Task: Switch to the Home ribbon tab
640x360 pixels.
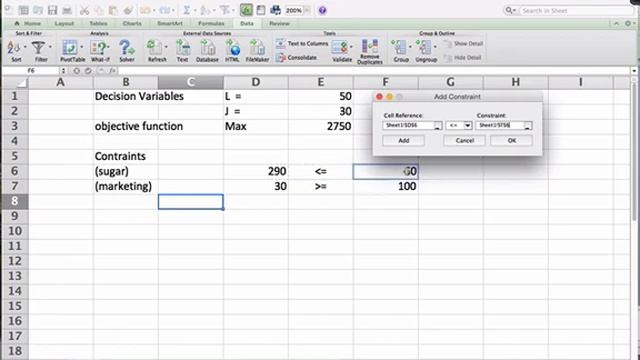Action: (x=28, y=24)
